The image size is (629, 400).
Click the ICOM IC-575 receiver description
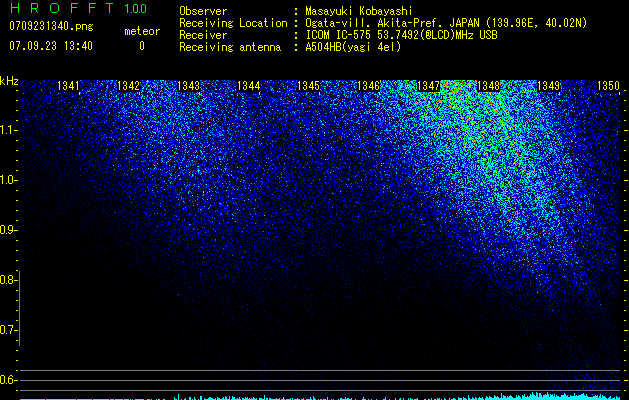pos(401,35)
